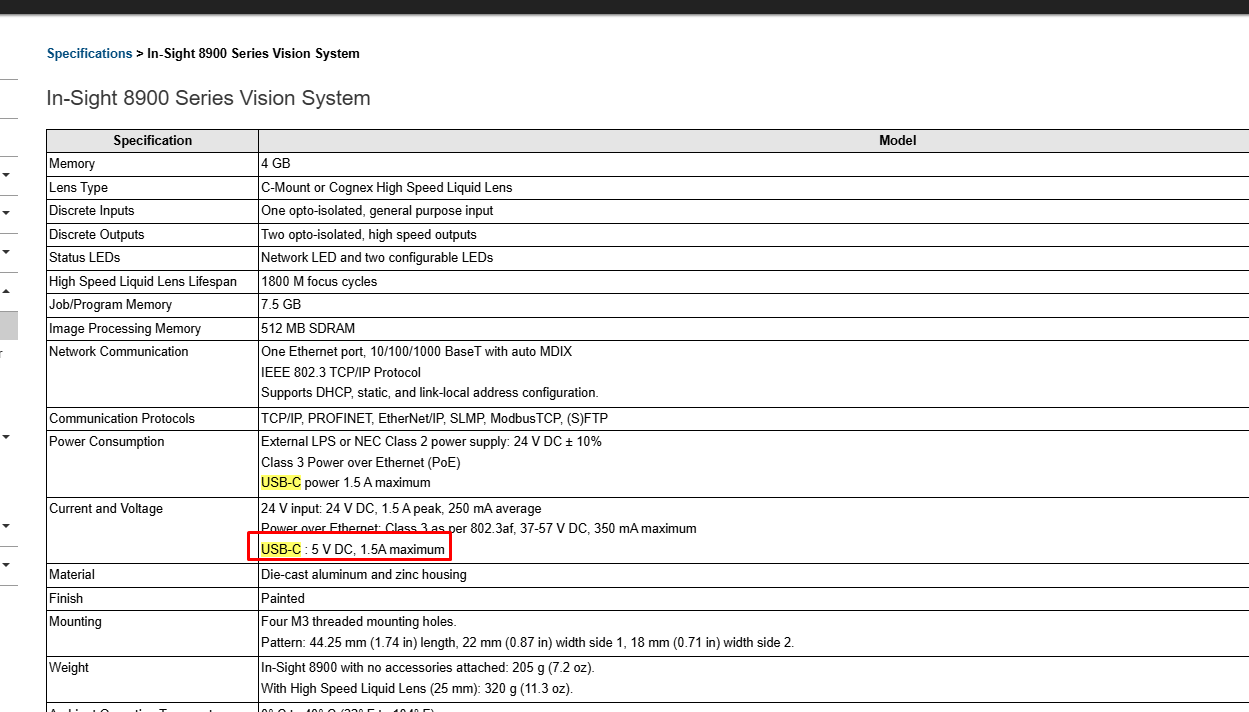Click 'One Ethernet port, 10/100/1000 BaseT with auto MDIX'
Image resolution: width=1249 pixels, height=712 pixels.
416,352
